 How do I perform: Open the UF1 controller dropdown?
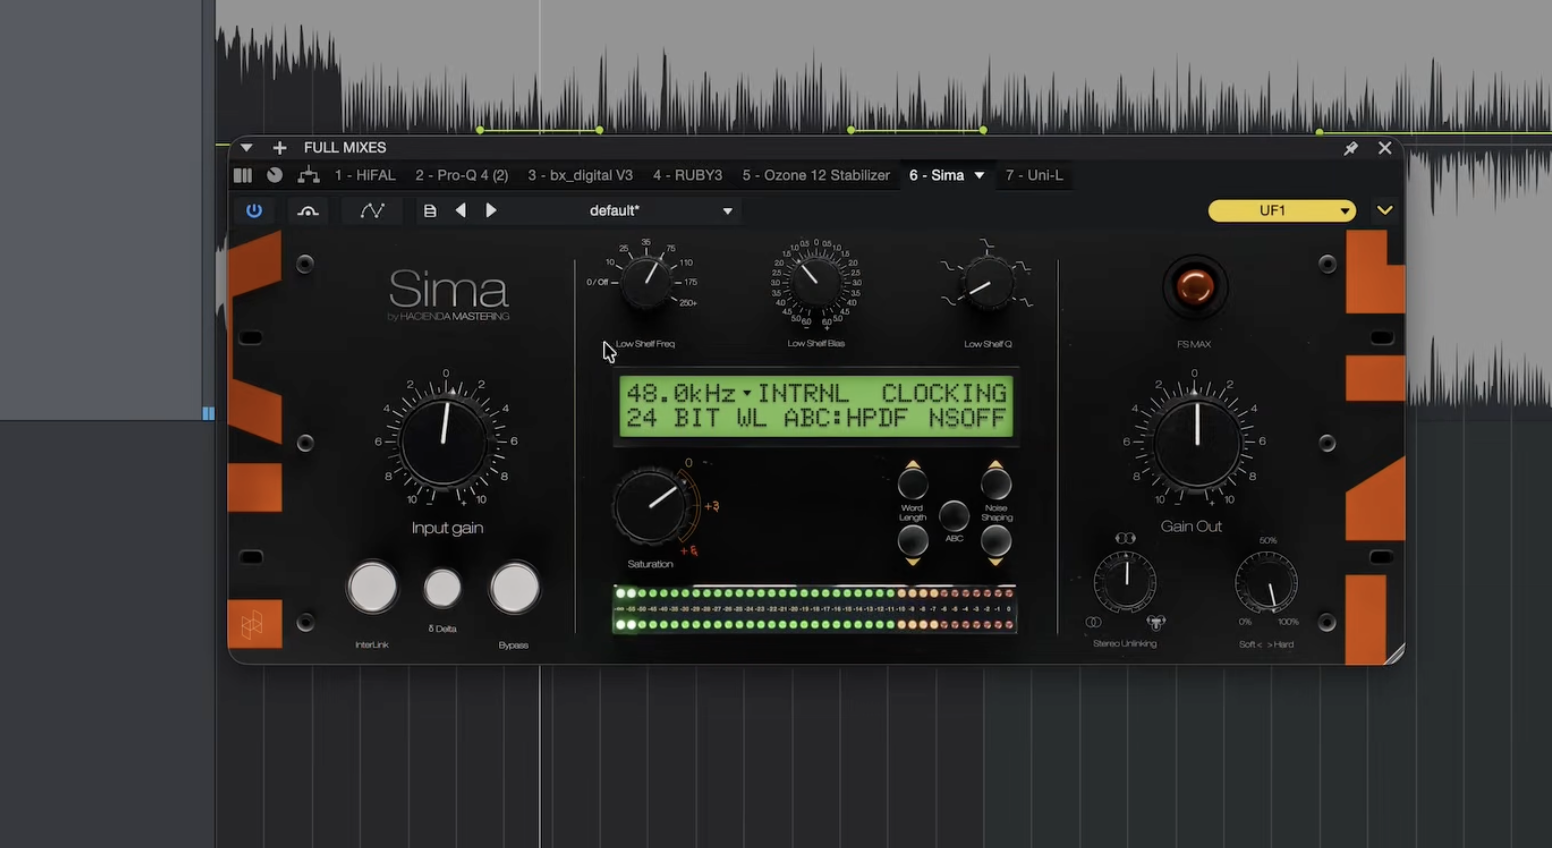pyautogui.click(x=1282, y=211)
